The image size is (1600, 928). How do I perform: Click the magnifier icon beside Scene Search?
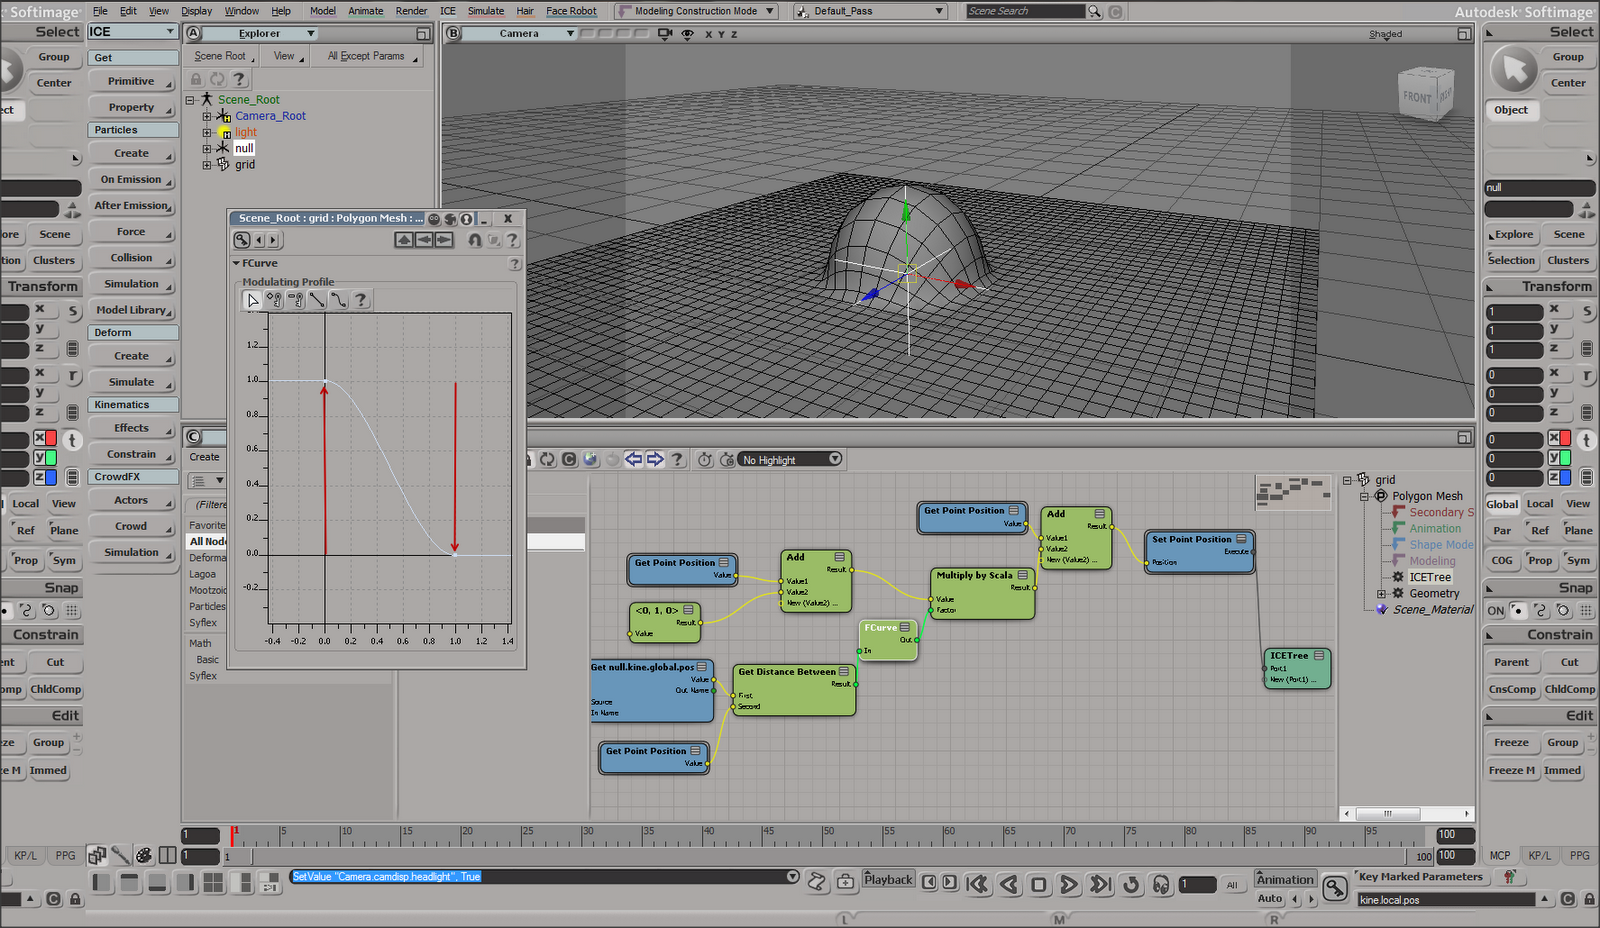click(1095, 11)
